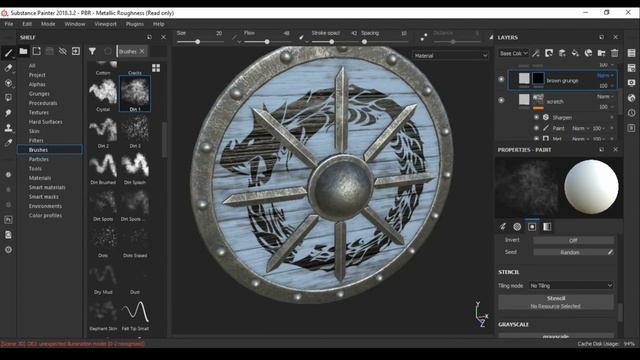Switch shelf to grid thumbnail view
Viewport: 640px width, 360px height.
pyautogui.click(x=156, y=68)
